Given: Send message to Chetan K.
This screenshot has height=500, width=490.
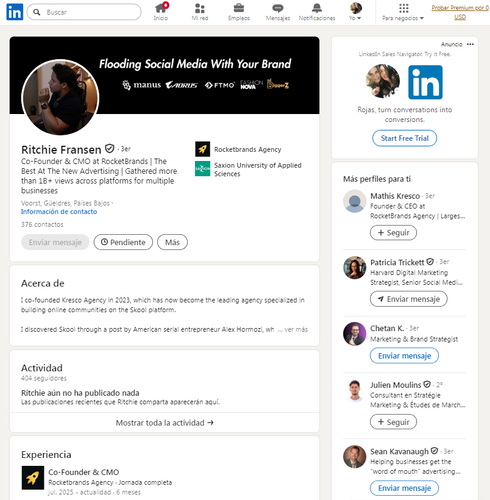Looking at the screenshot, I should coord(404,356).
